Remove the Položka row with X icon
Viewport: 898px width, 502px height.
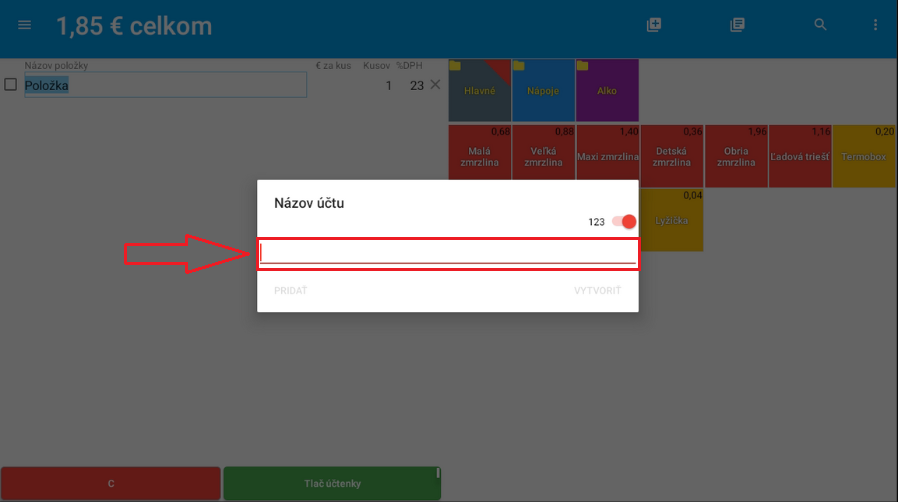pyautogui.click(x=435, y=85)
